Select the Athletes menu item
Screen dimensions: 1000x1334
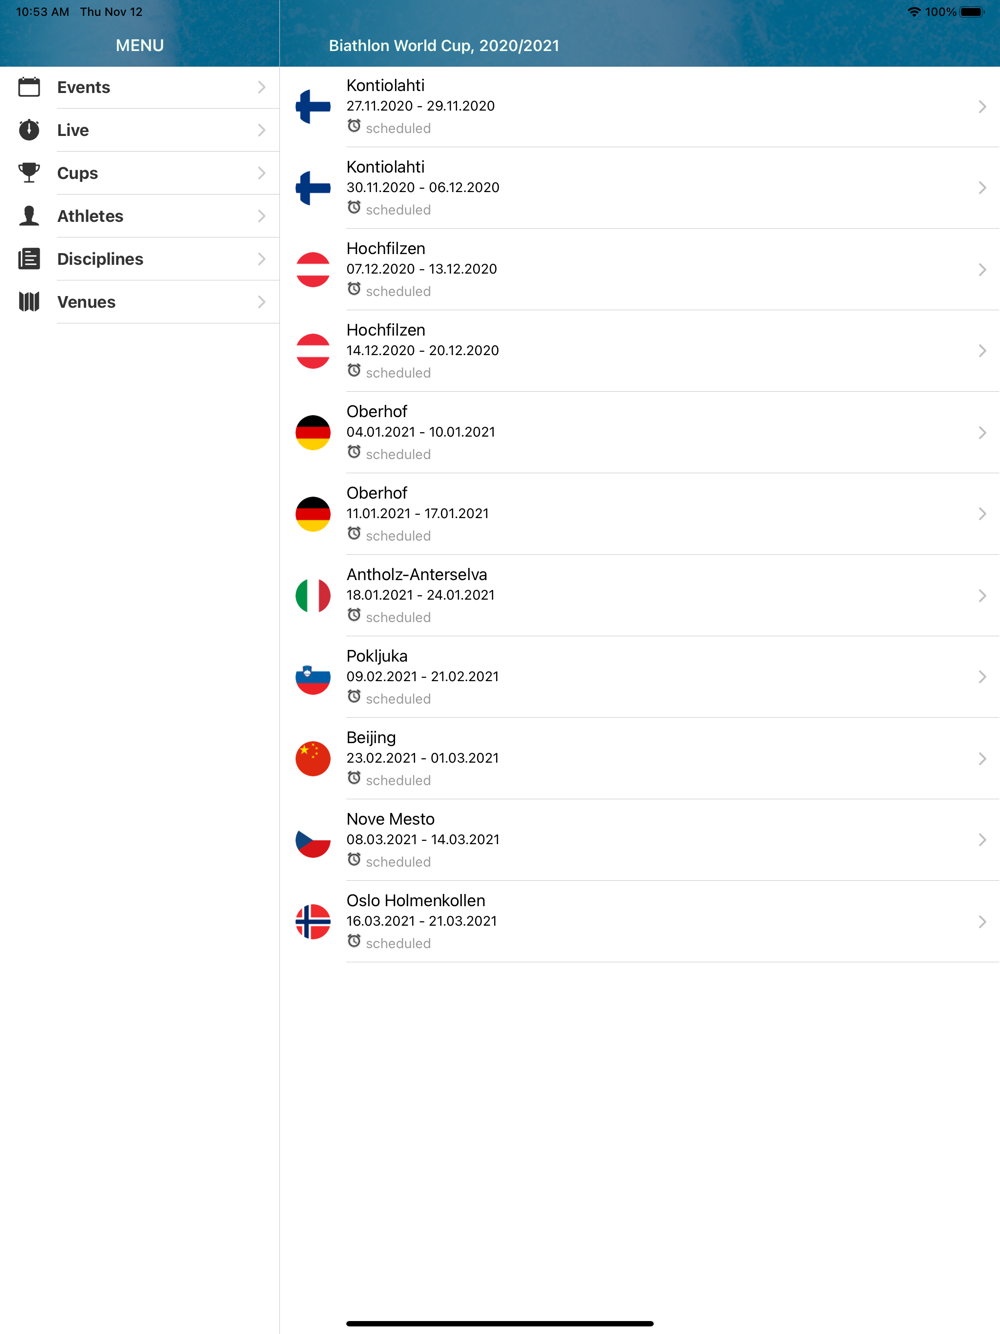pos(140,216)
